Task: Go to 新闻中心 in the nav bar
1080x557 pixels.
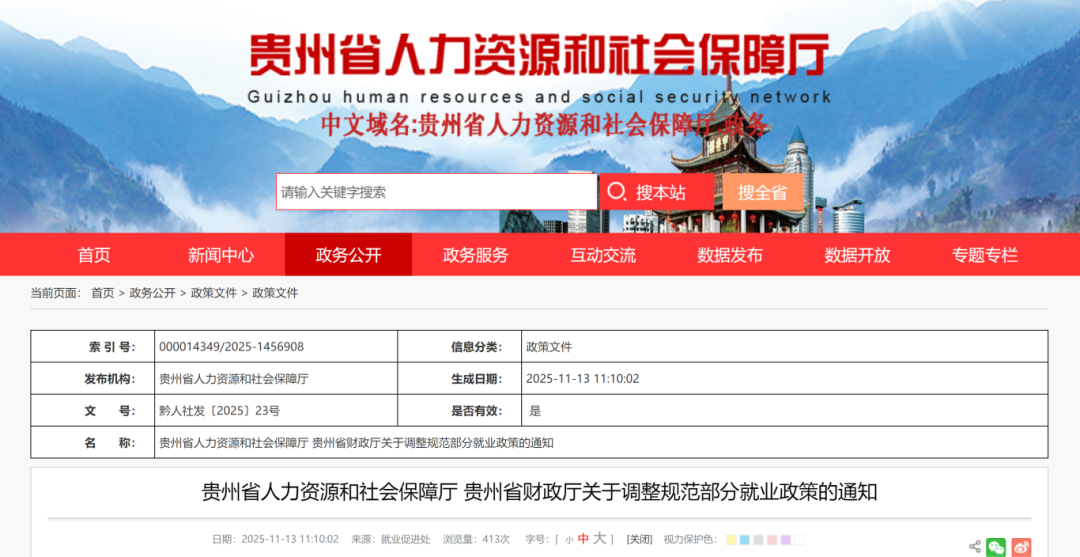Action: (x=221, y=255)
